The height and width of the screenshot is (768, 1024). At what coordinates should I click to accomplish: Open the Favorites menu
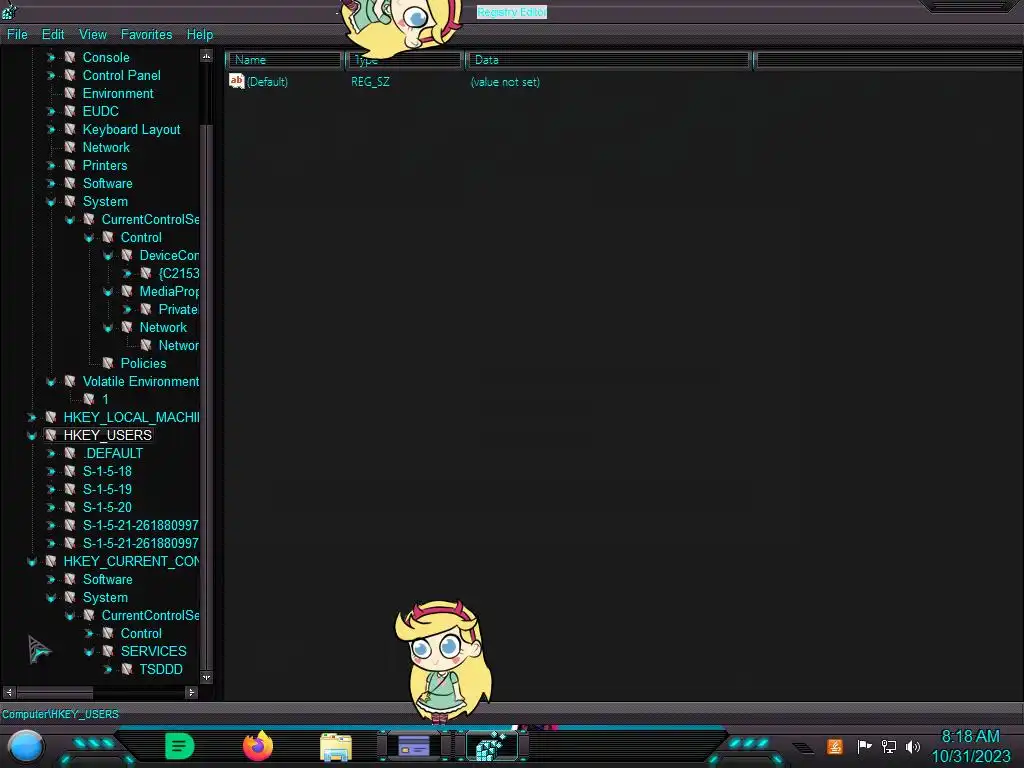tap(146, 35)
